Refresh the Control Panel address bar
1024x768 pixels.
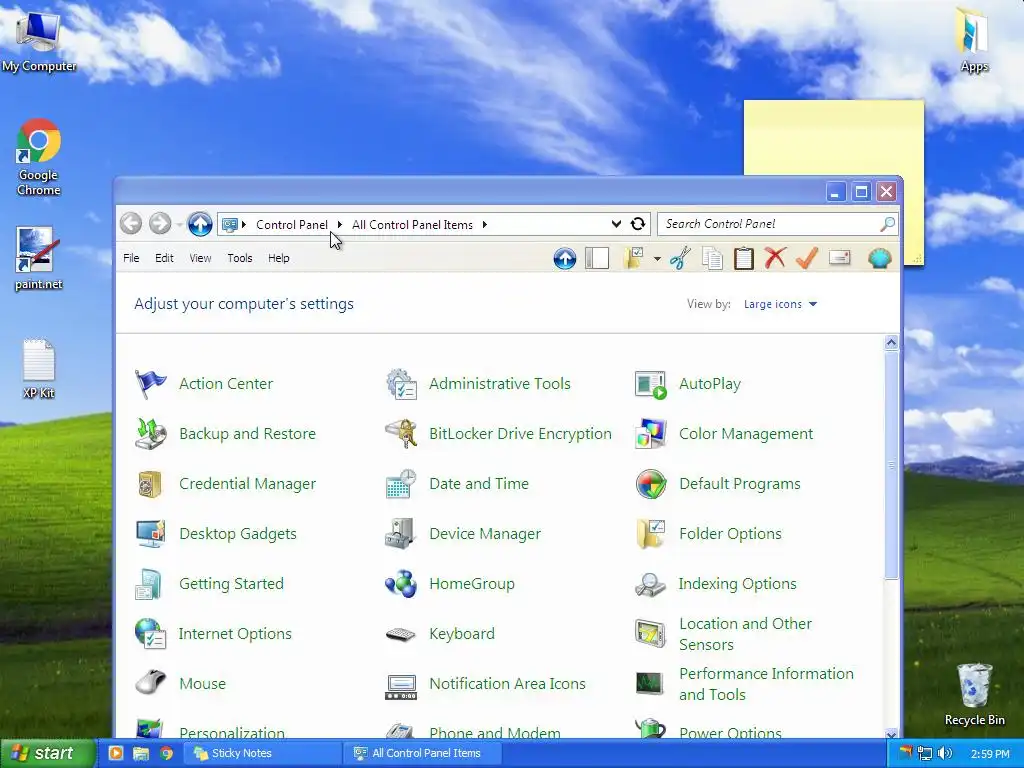coord(638,224)
